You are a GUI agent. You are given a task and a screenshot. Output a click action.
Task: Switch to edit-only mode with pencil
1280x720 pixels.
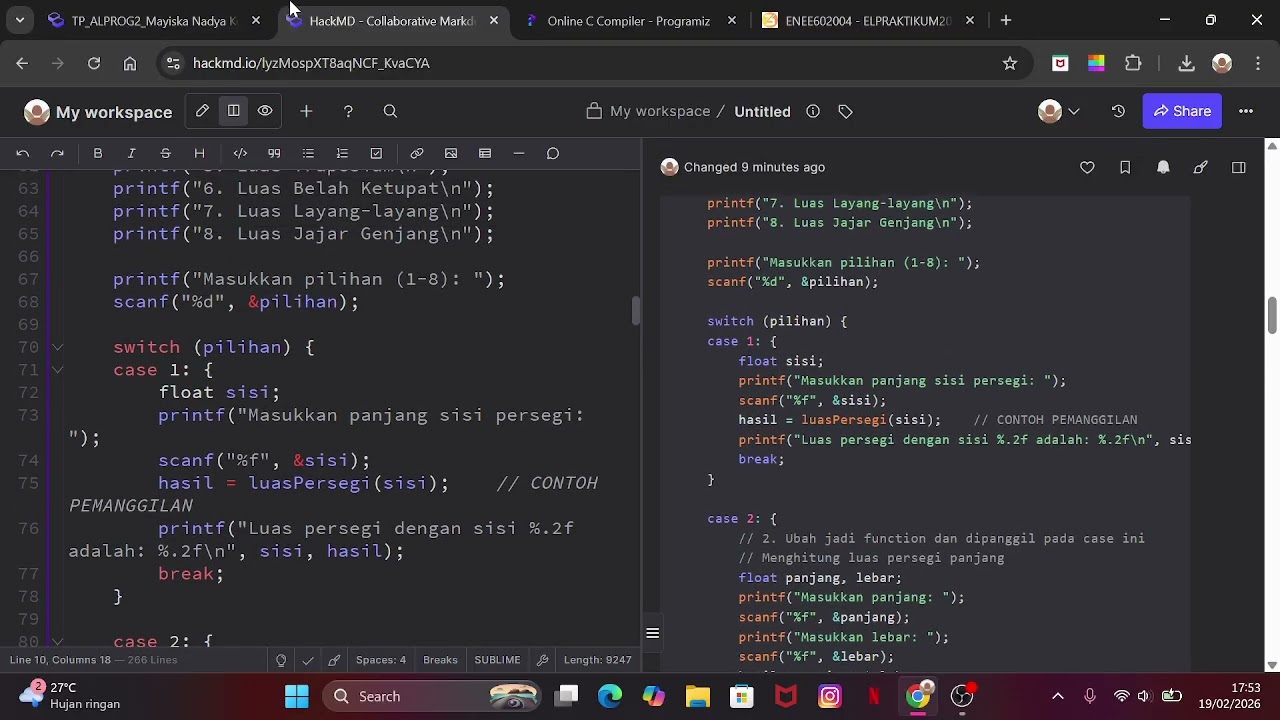point(202,111)
